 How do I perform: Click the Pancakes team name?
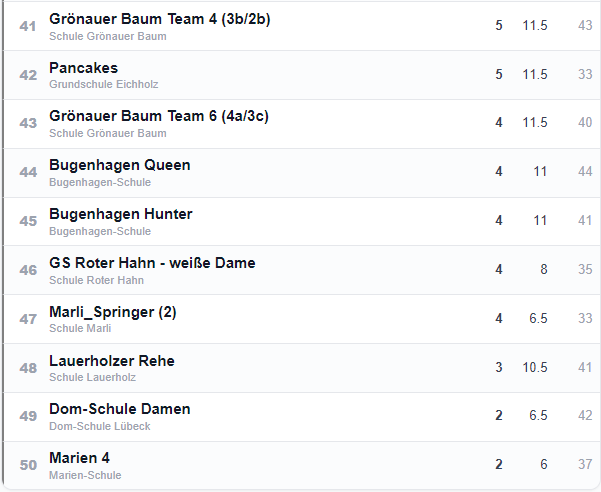[83, 68]
